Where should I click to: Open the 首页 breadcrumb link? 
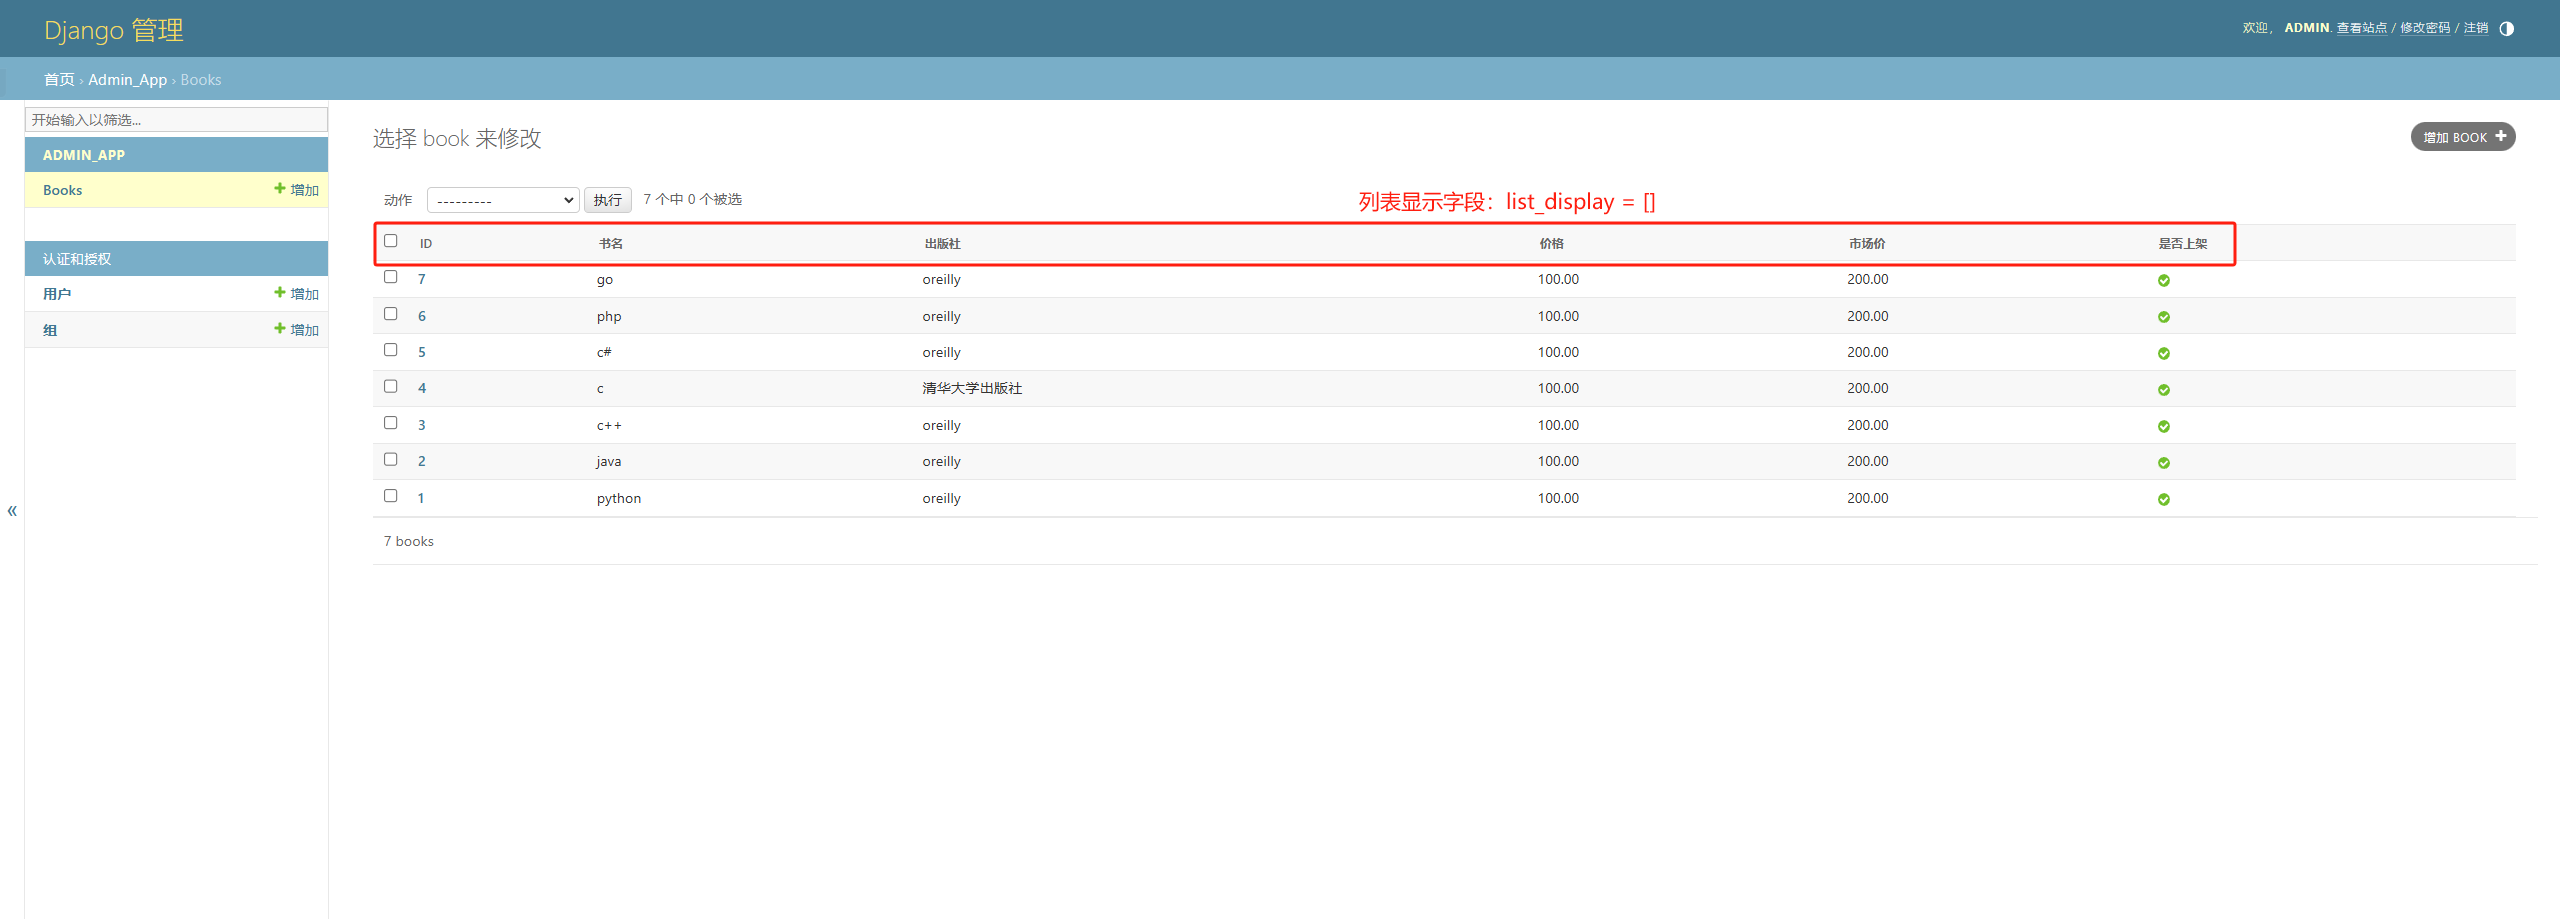click(59, 80)
